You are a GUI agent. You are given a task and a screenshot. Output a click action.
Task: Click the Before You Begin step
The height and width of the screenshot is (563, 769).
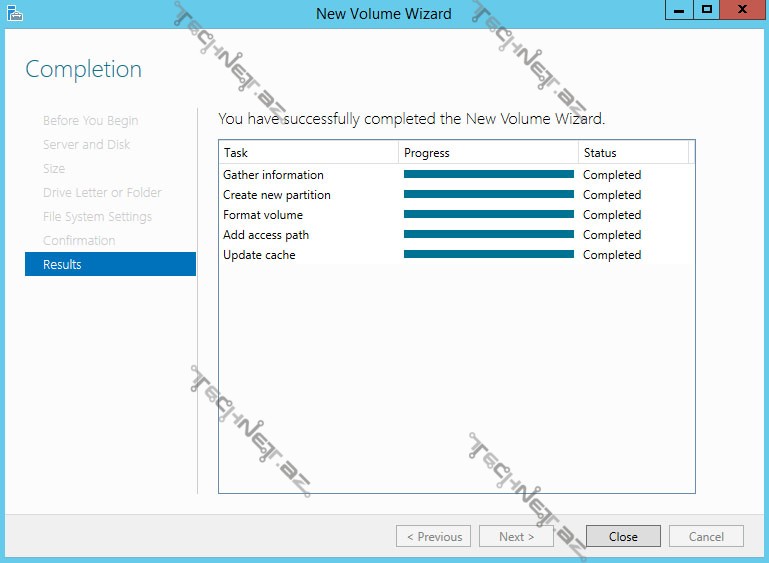click(x=90, y=120)
